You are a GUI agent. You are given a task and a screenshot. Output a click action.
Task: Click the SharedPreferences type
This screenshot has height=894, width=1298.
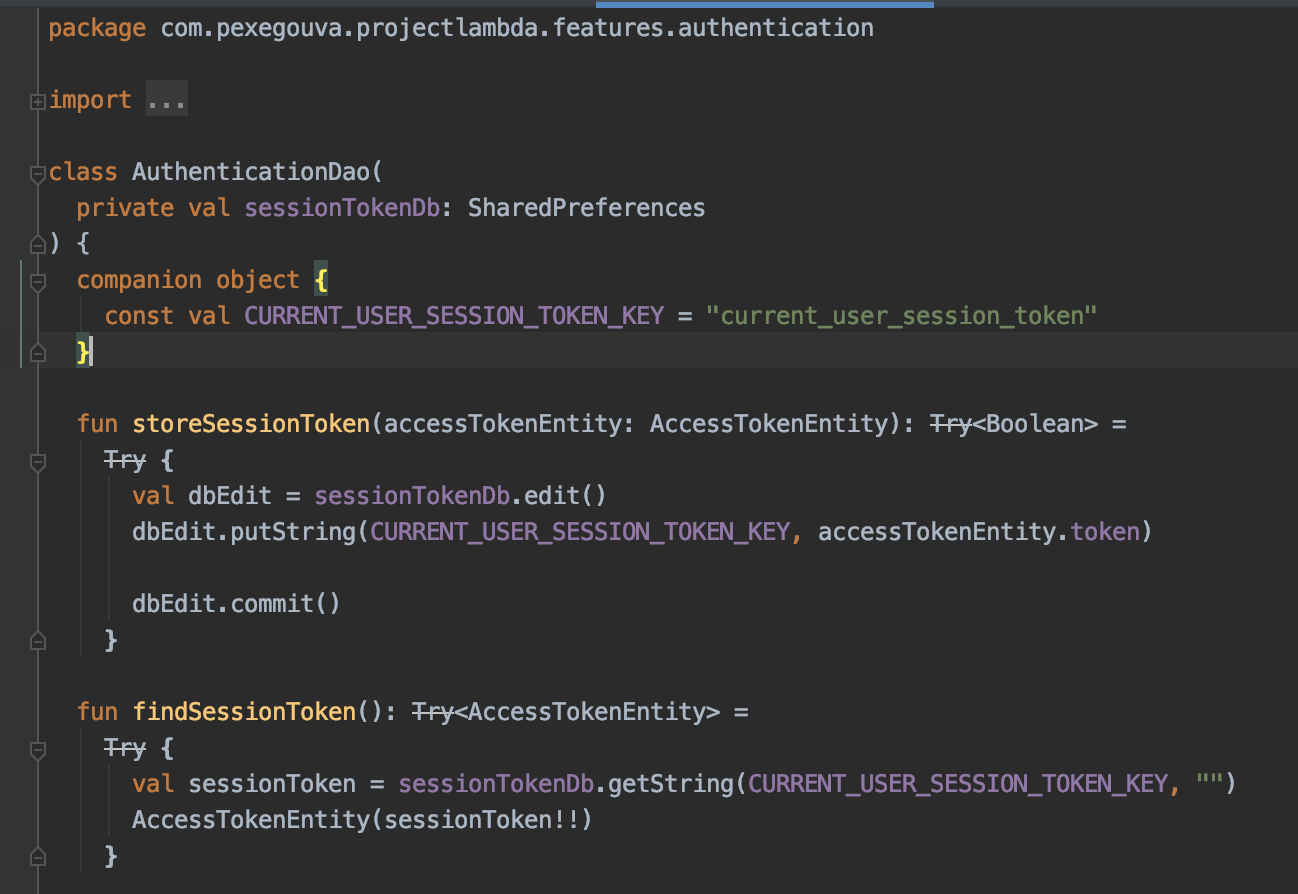[x=587, y=208]
